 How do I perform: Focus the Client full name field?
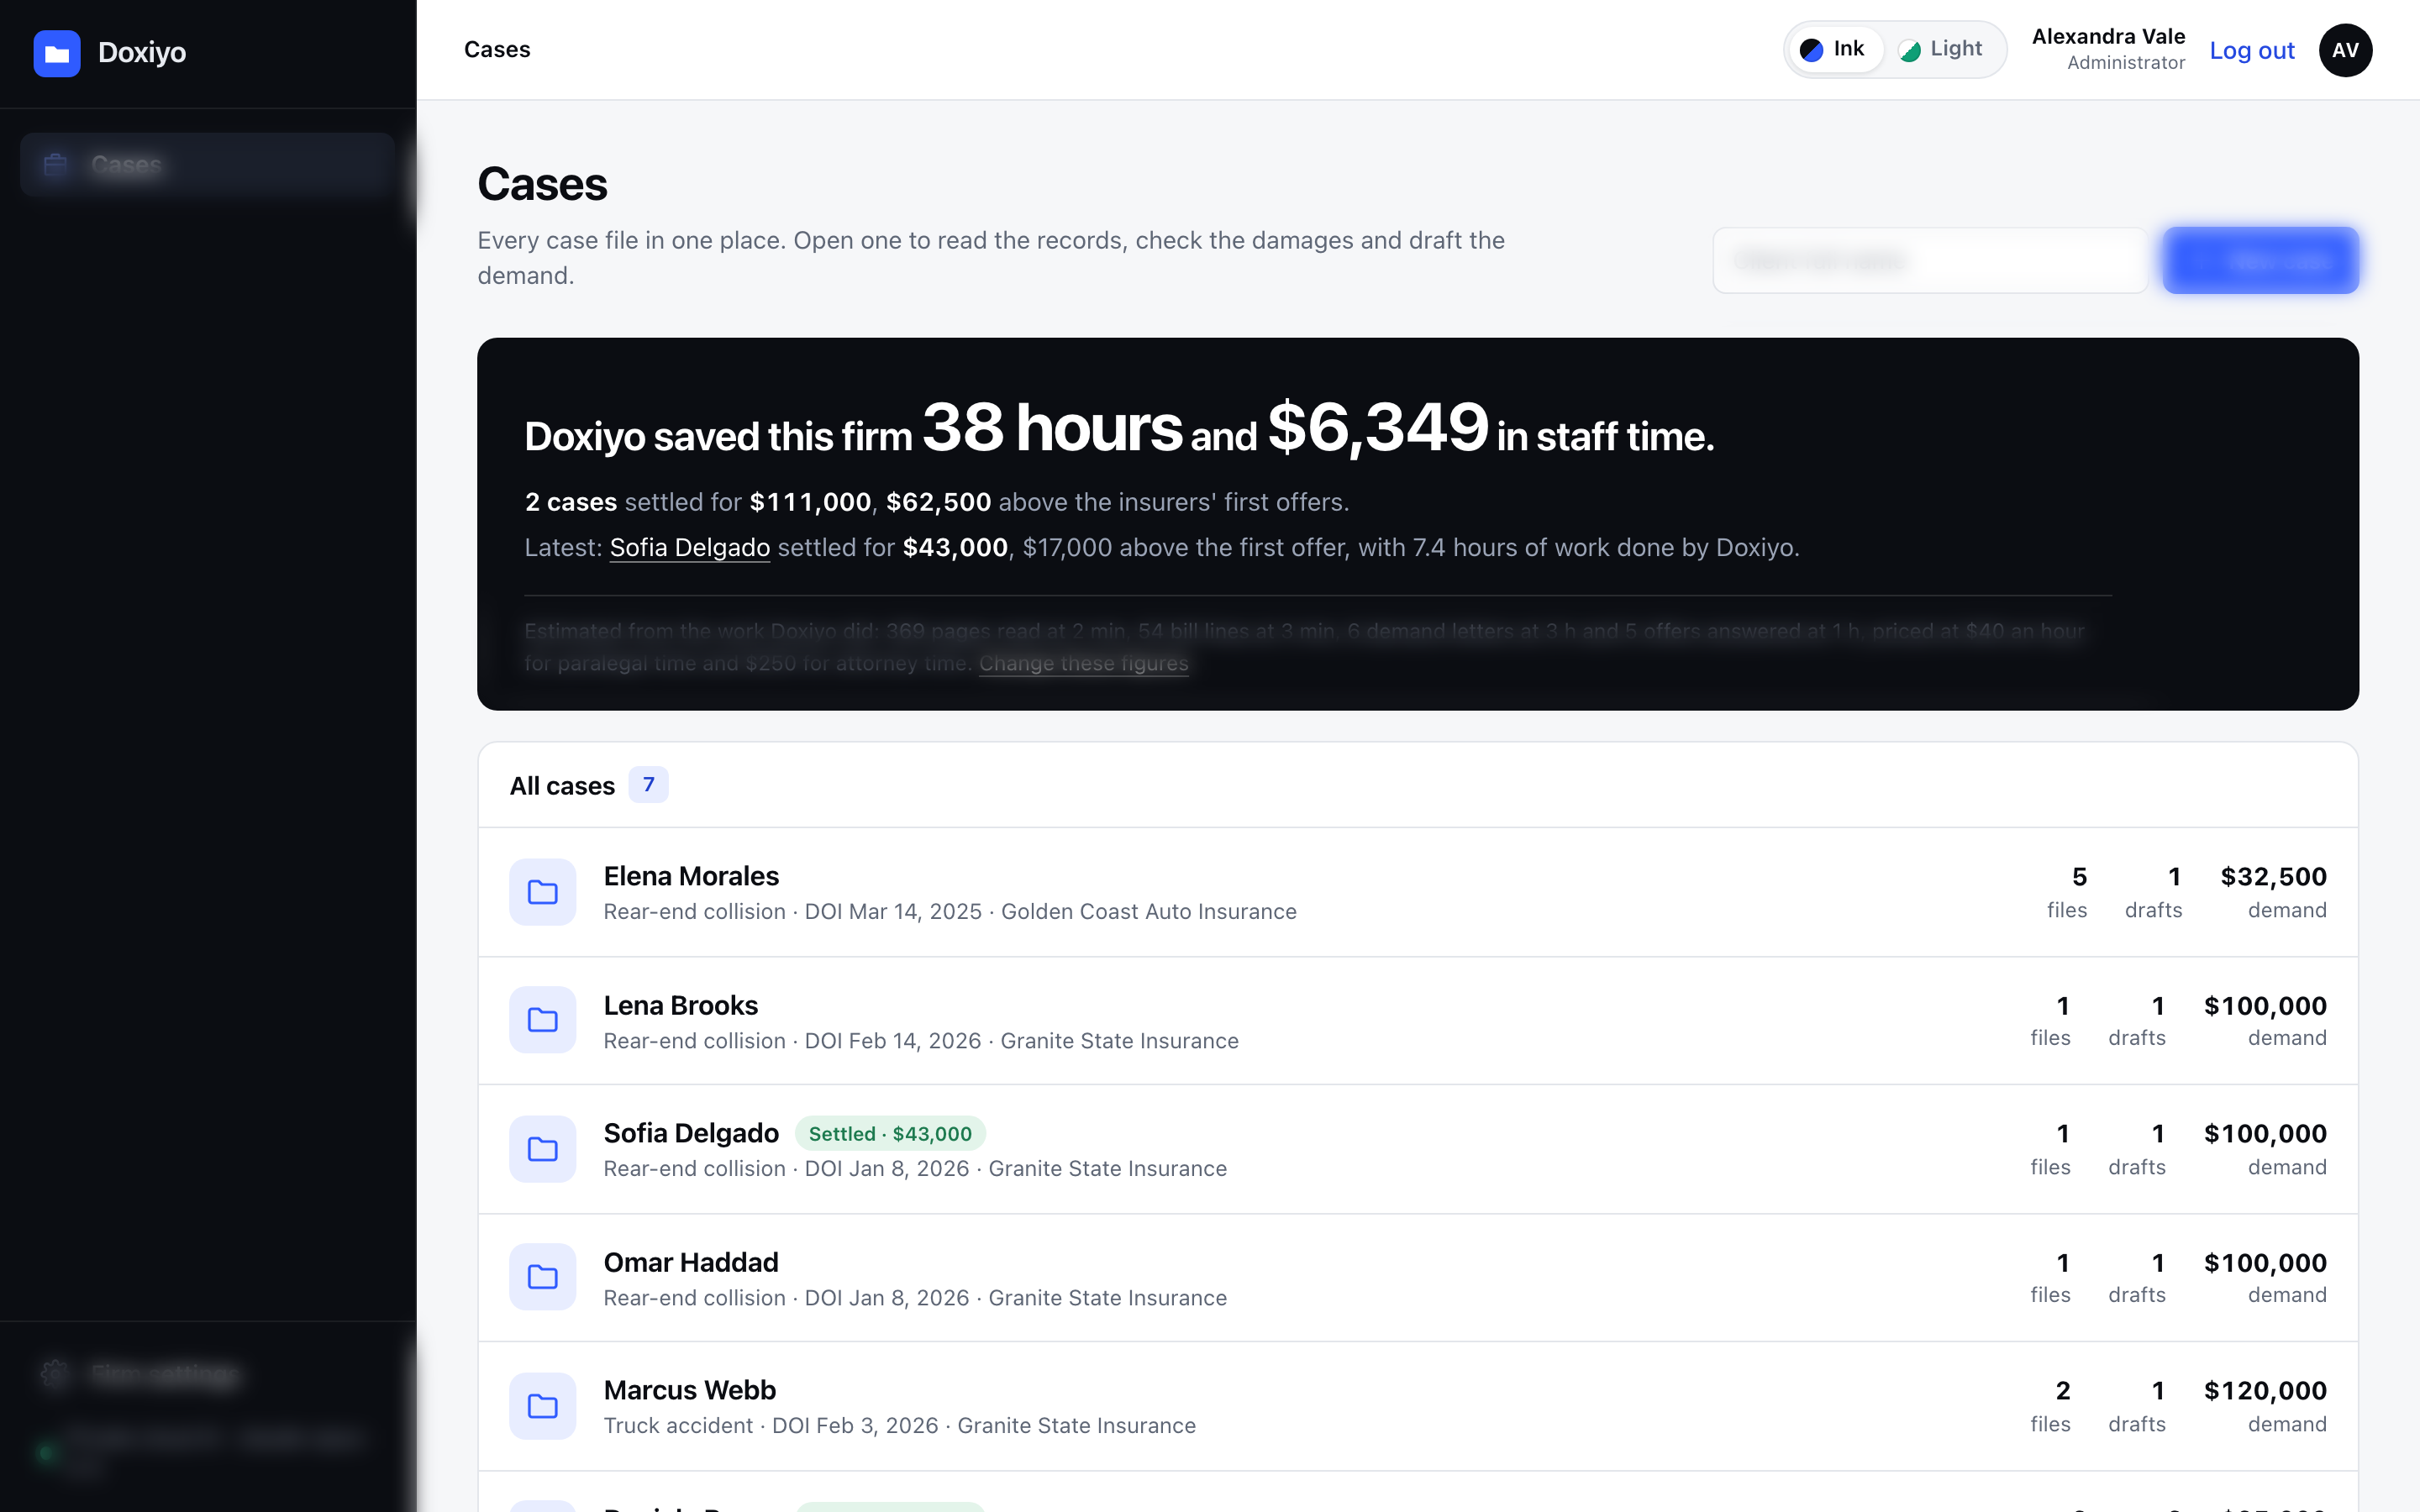(x=1929, y=261)
